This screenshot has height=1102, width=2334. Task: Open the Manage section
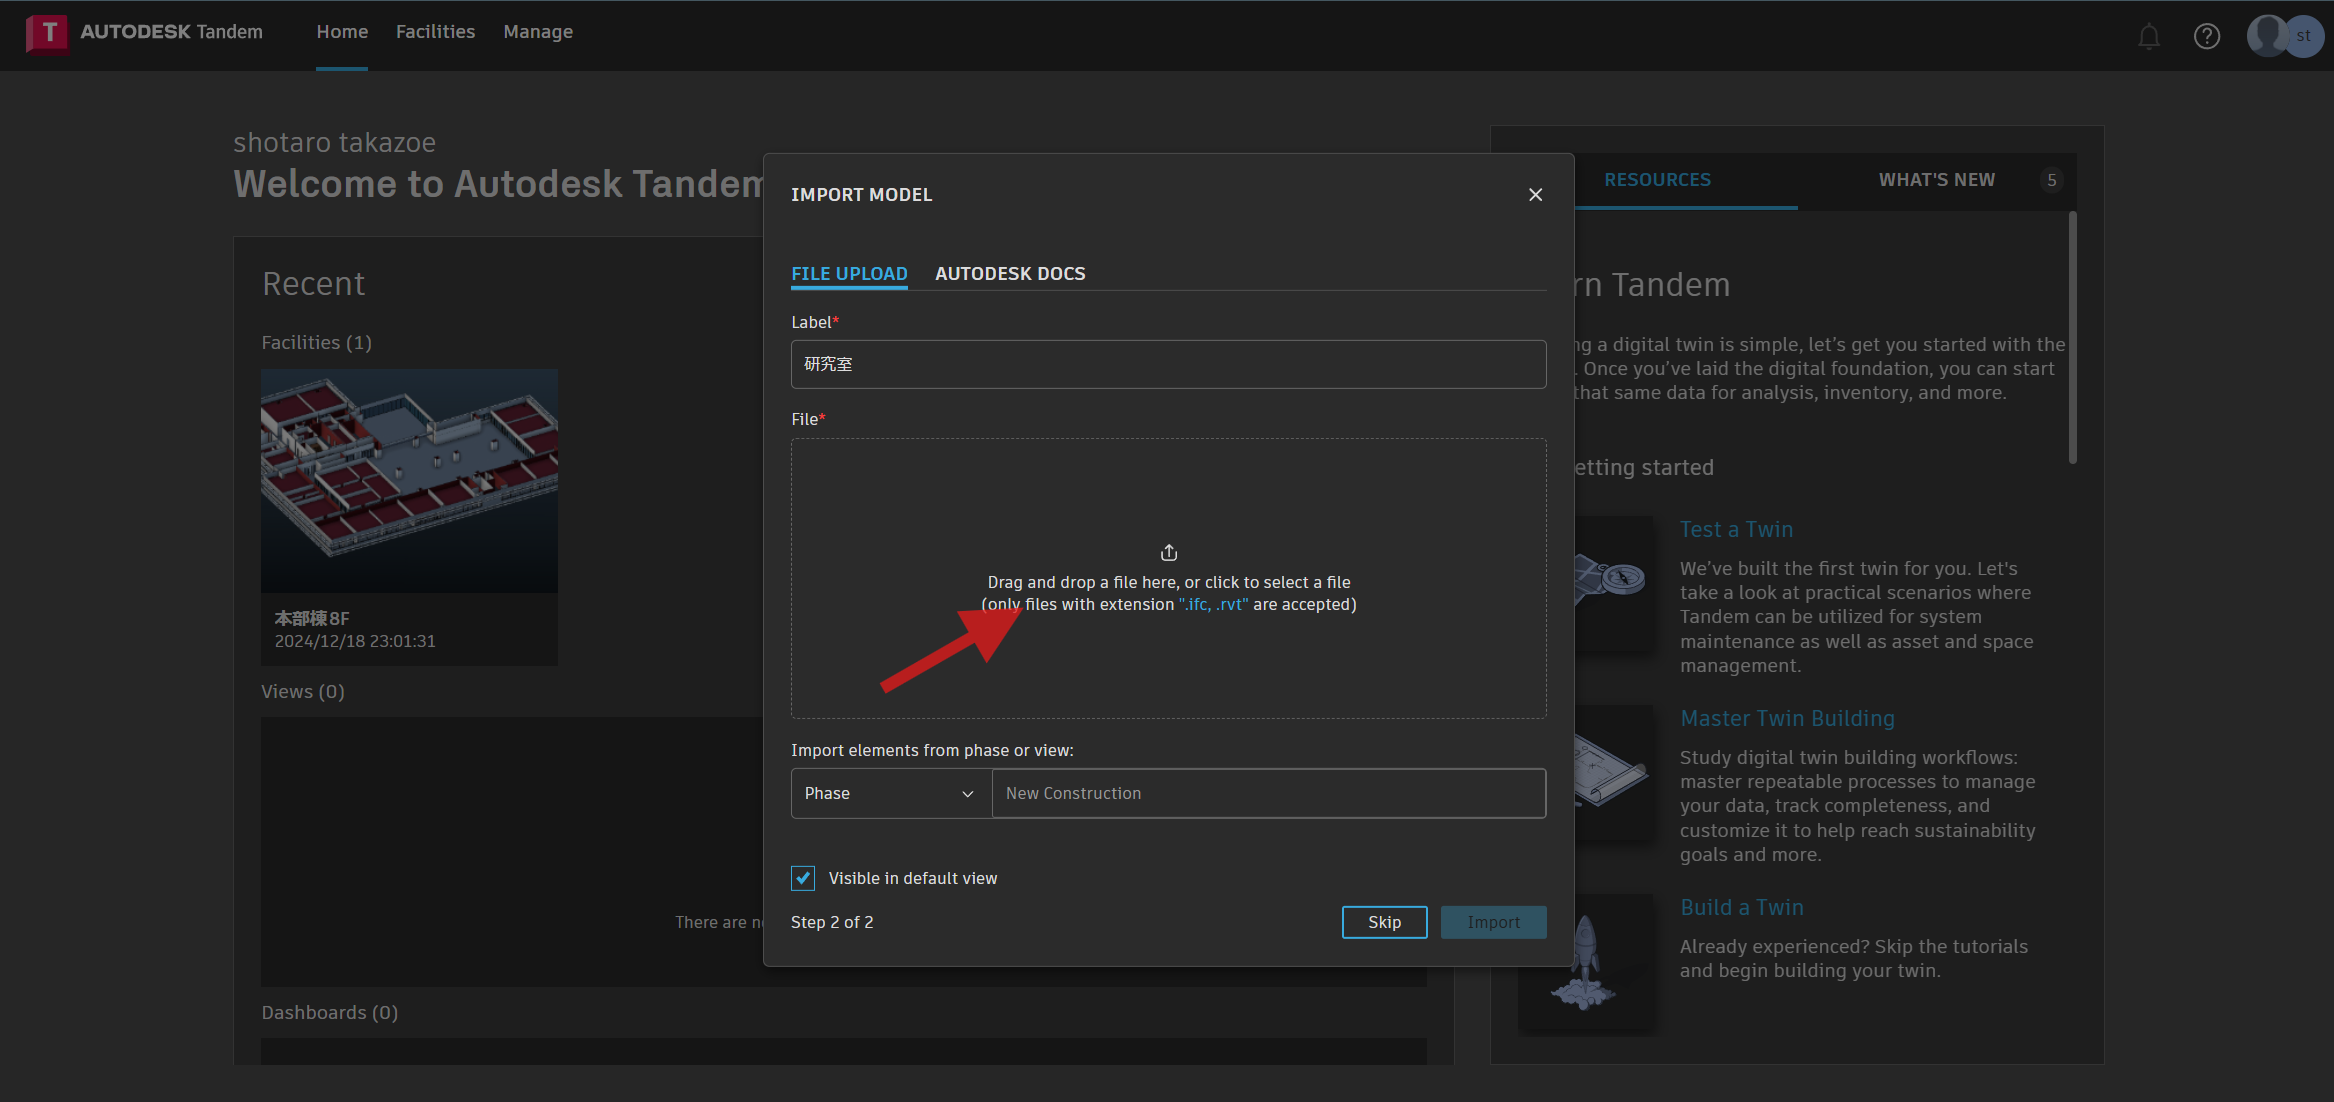click(x=538, y=31)
